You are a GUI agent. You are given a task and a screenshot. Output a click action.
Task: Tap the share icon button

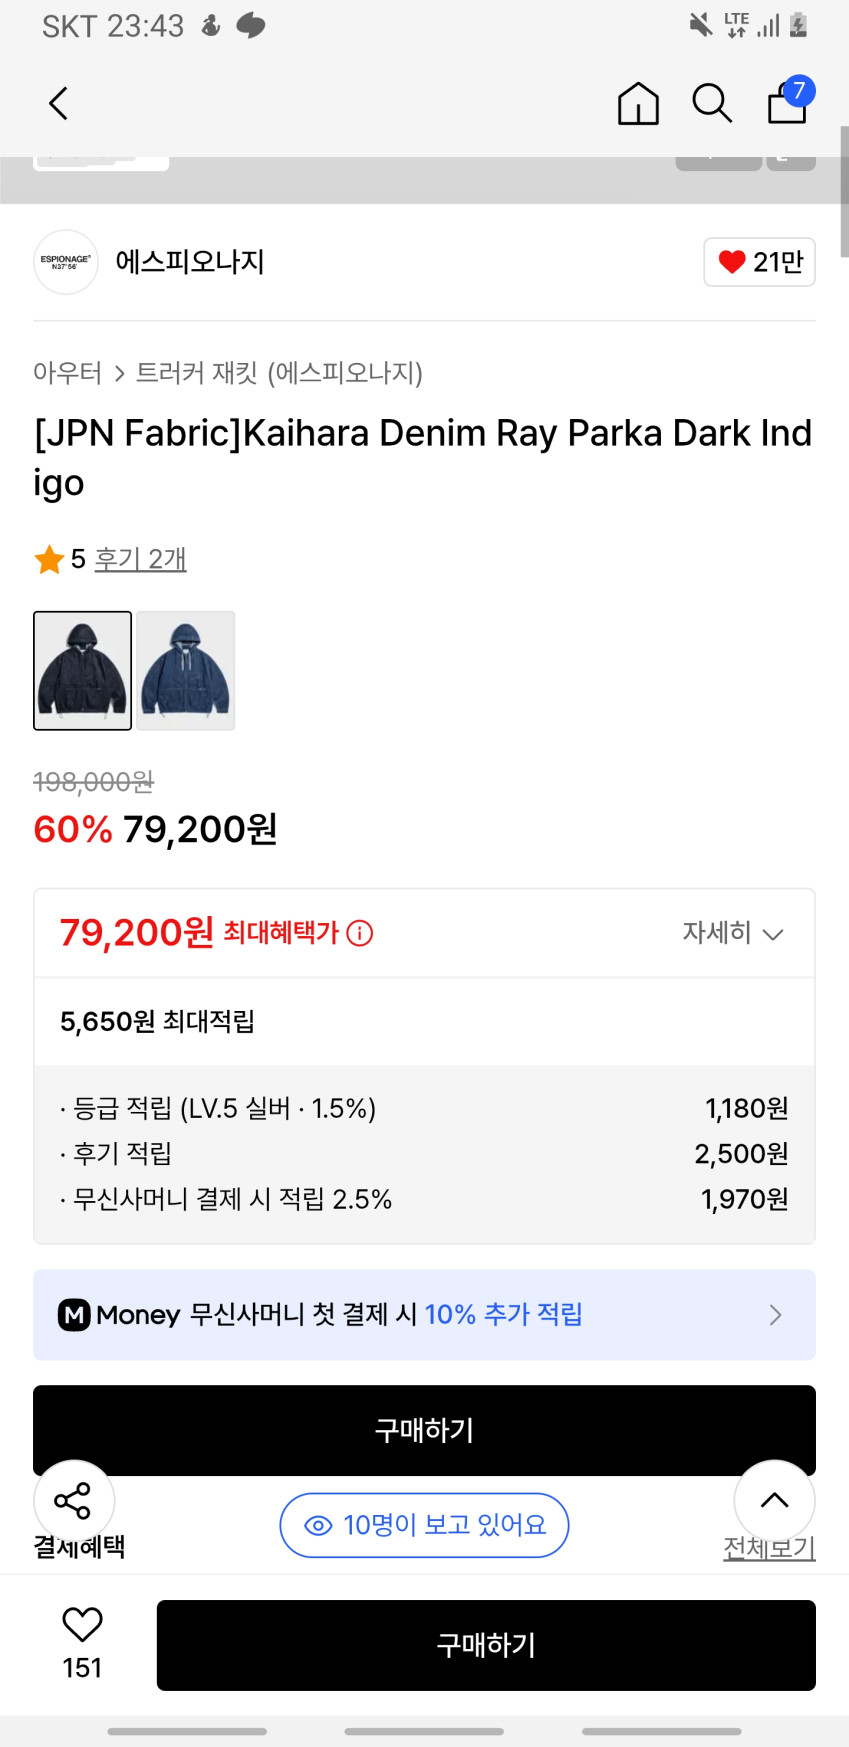coord(73,1500)
